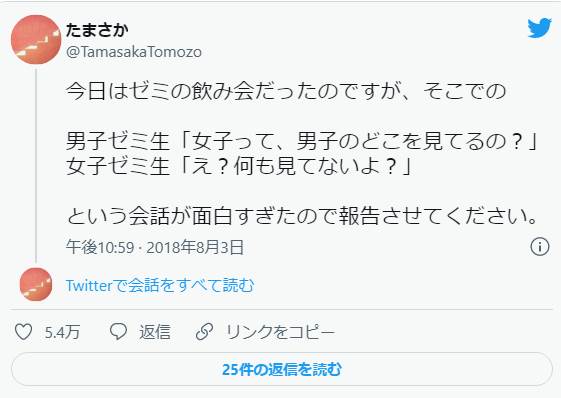Click the vertical thread line under the avatar
This screenshot has width=561, height=398.
36,166
